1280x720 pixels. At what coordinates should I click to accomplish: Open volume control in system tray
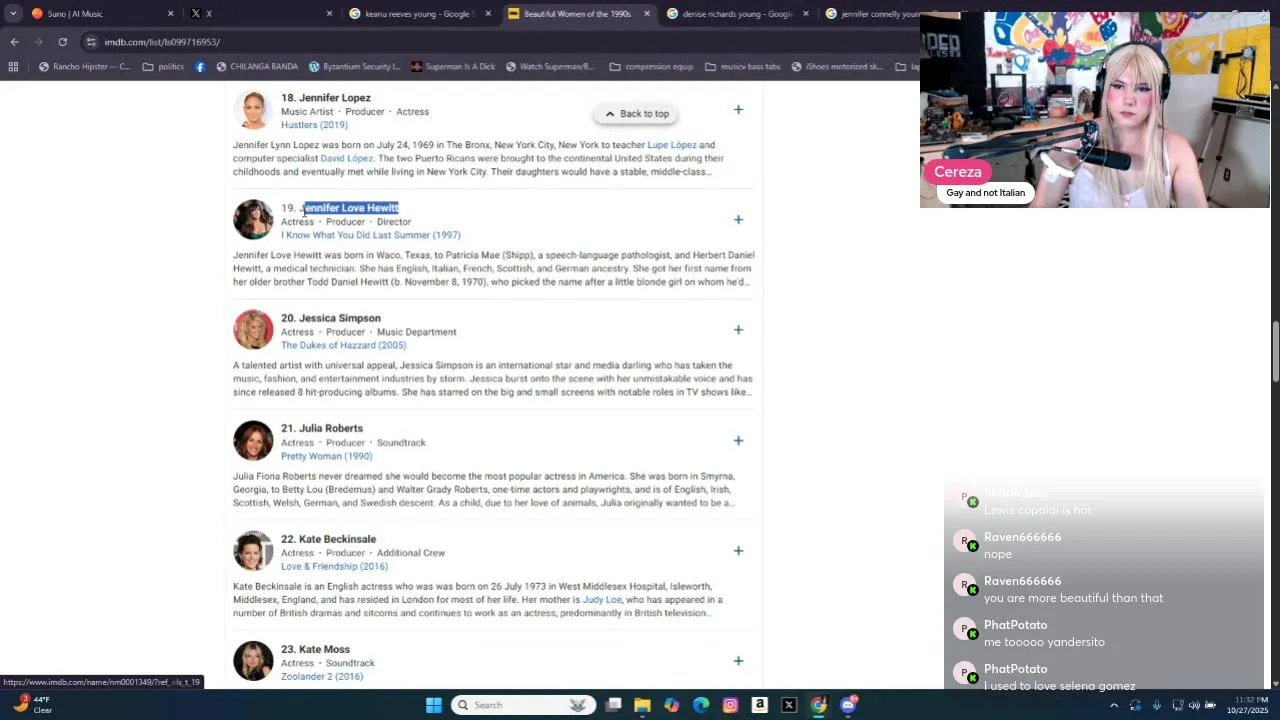(1194, 705)
